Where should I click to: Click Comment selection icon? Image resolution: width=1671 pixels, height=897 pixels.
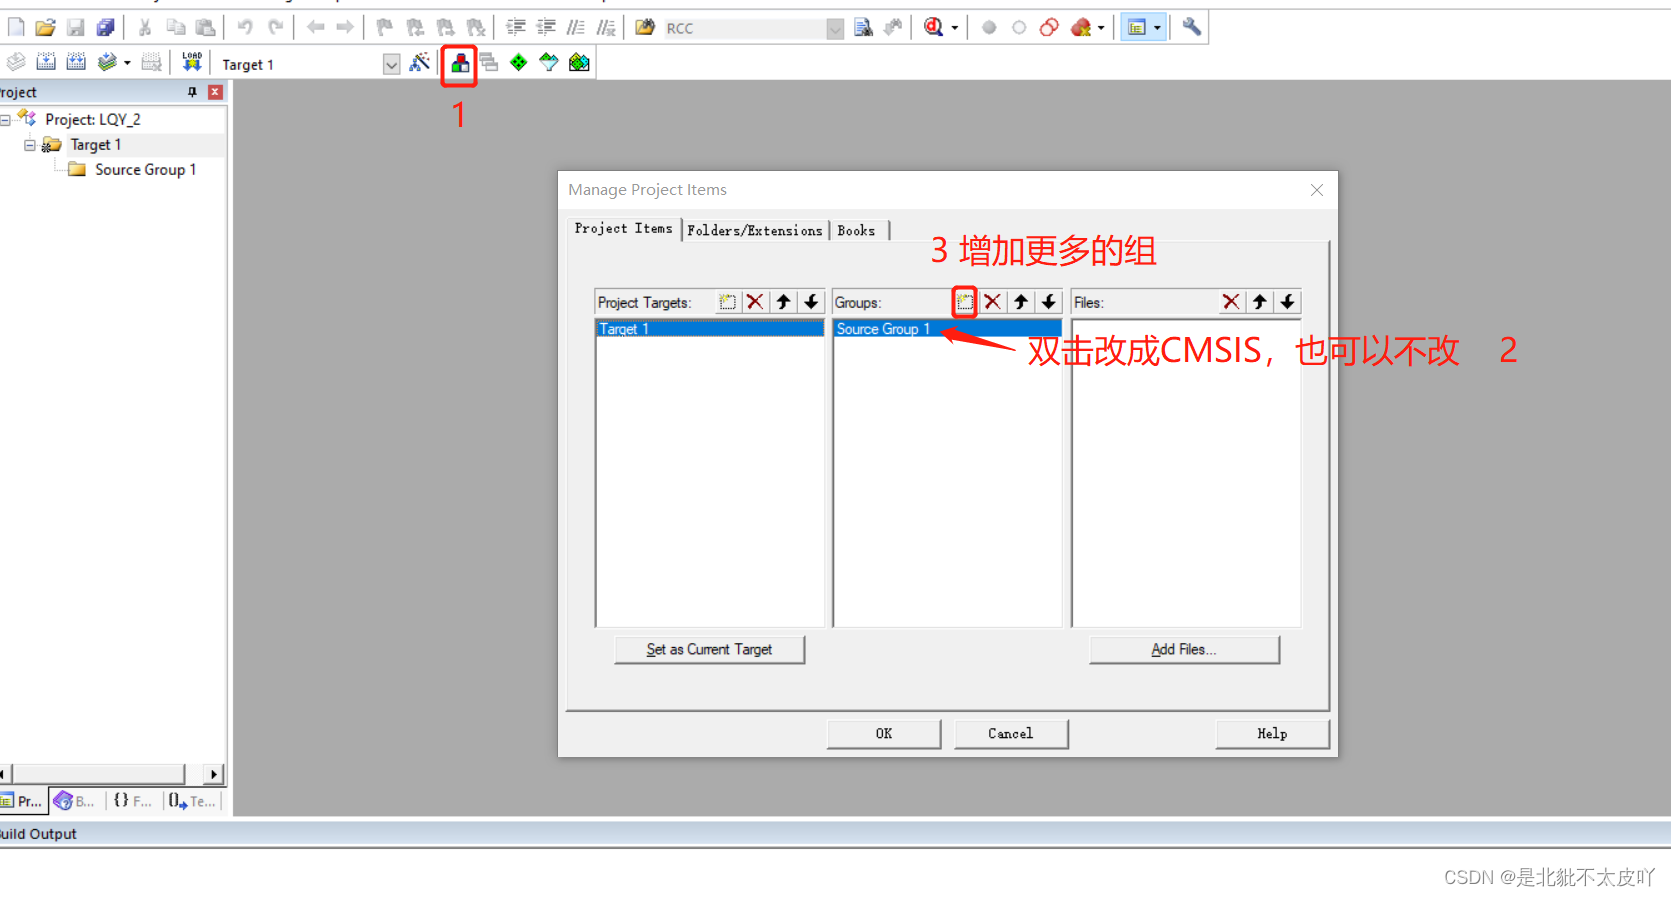576,27
